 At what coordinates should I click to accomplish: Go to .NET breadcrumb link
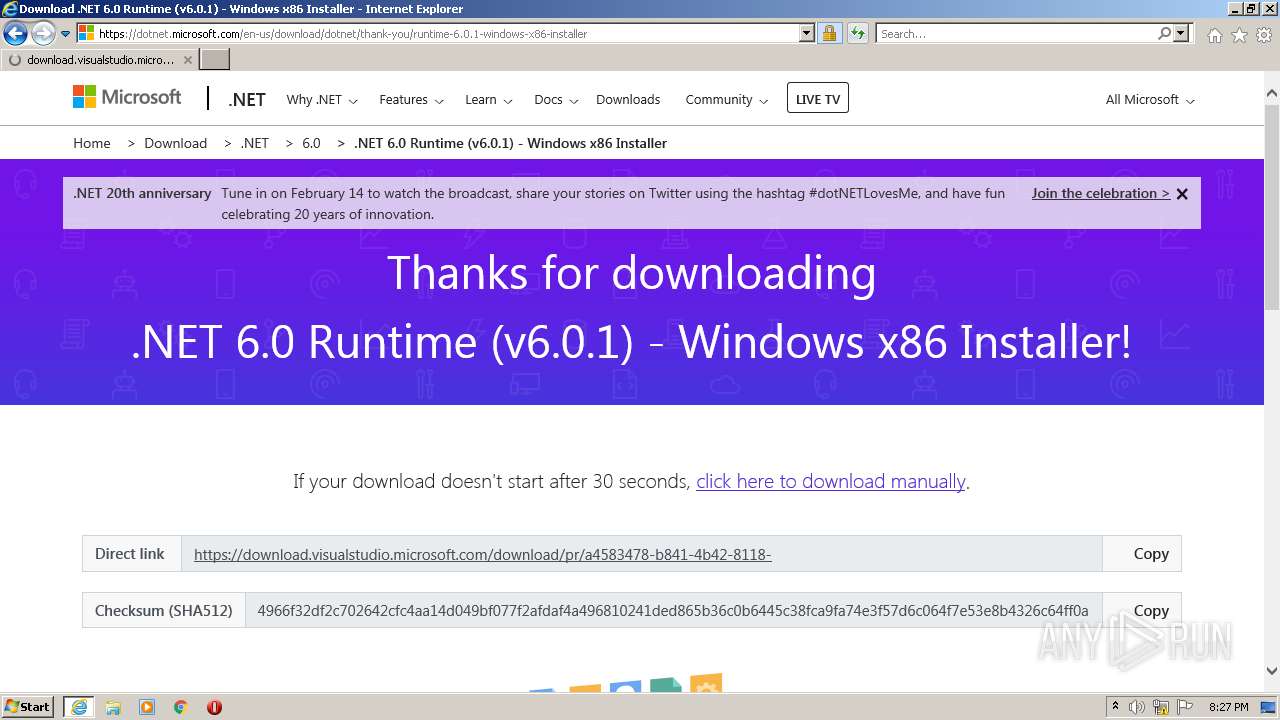[255, 143]
